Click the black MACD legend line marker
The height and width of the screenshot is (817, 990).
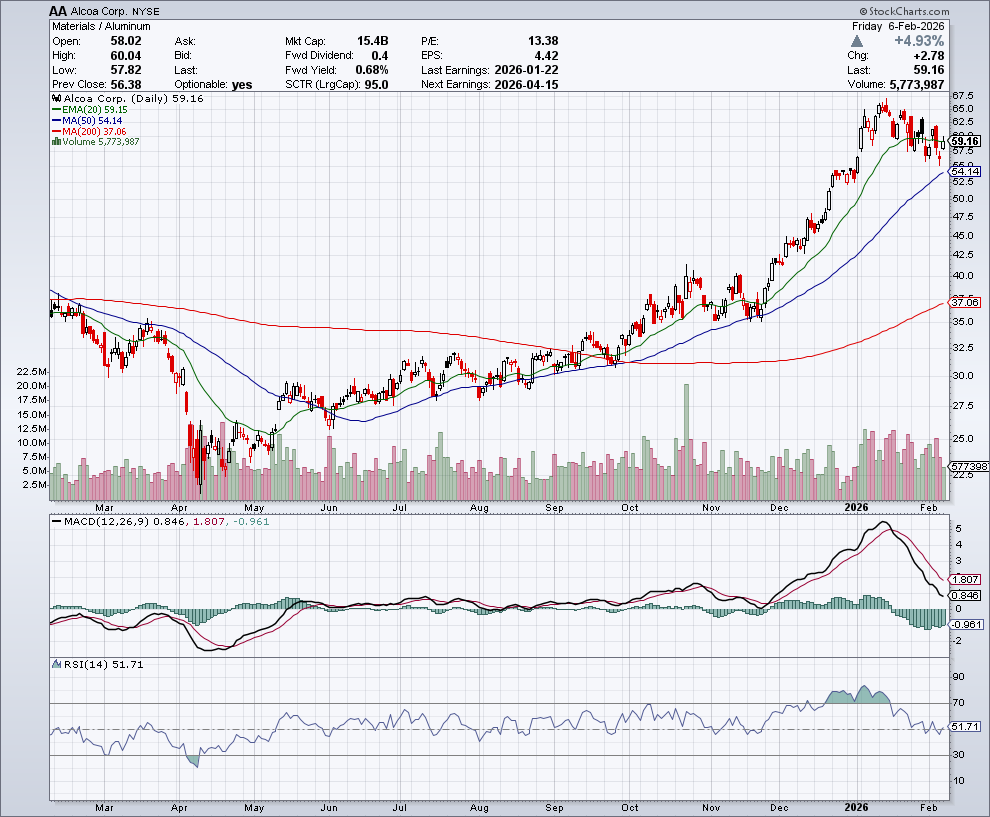pos(56,522)
